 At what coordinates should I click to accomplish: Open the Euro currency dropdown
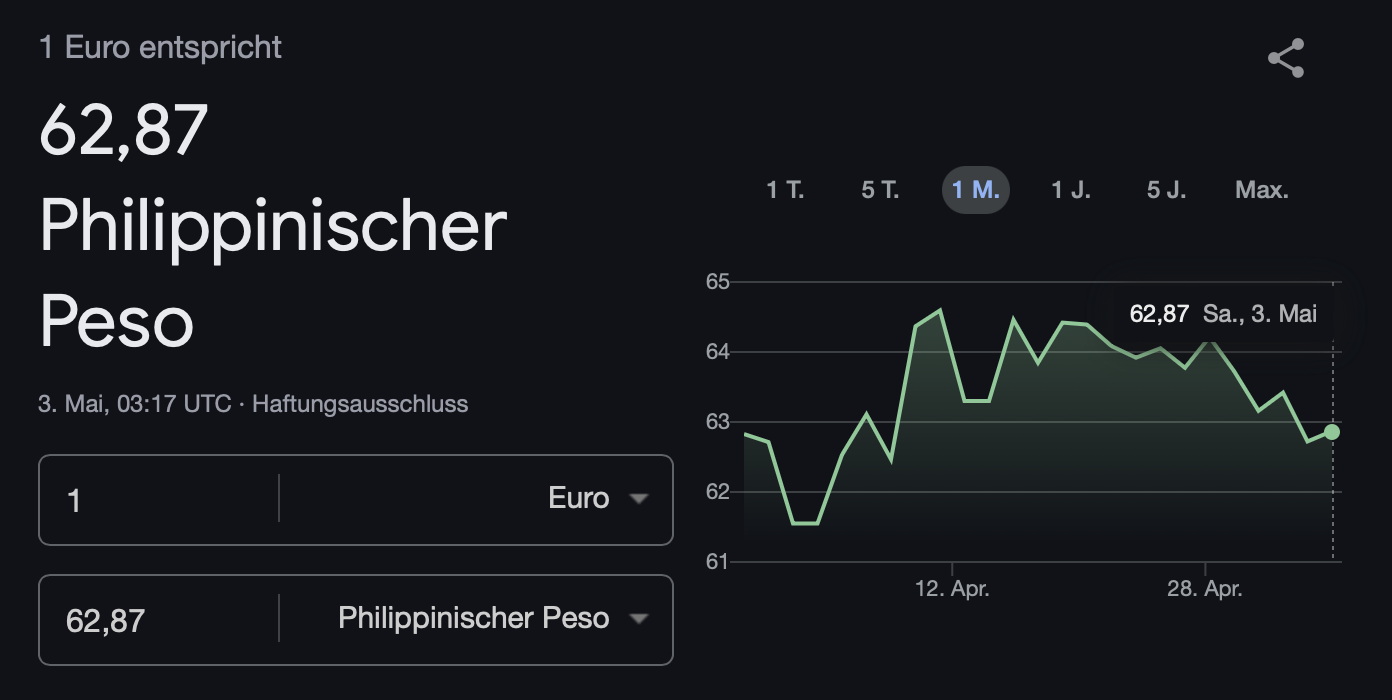pos(476,499)
